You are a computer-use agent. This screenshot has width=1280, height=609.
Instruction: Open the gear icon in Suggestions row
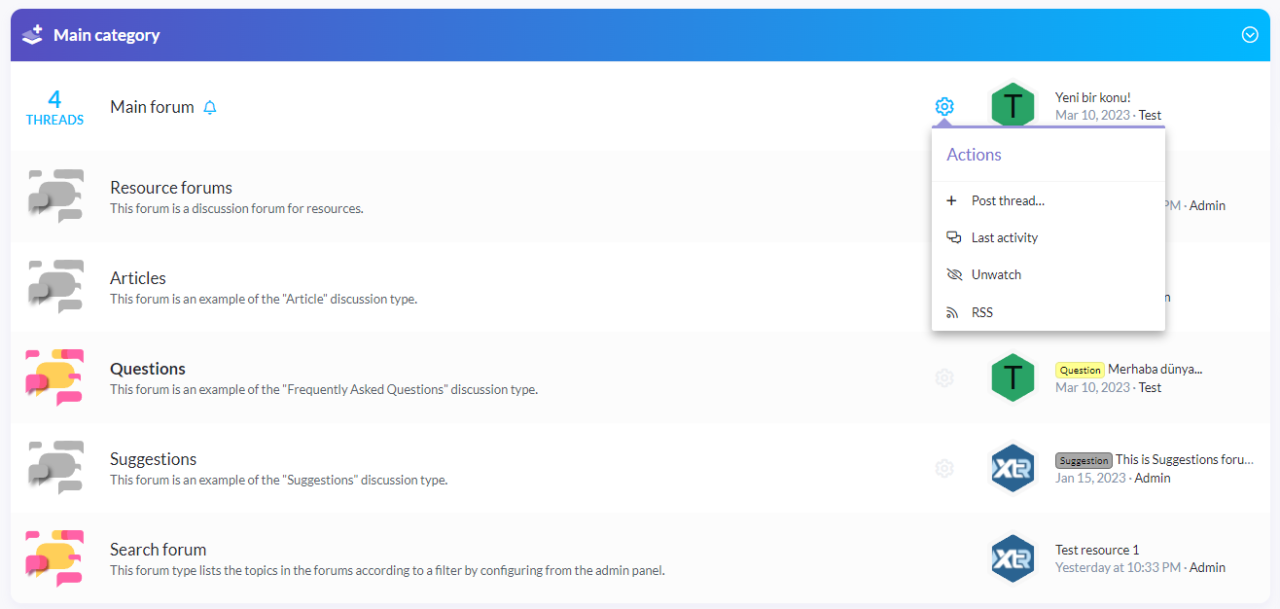click(944, 468)
